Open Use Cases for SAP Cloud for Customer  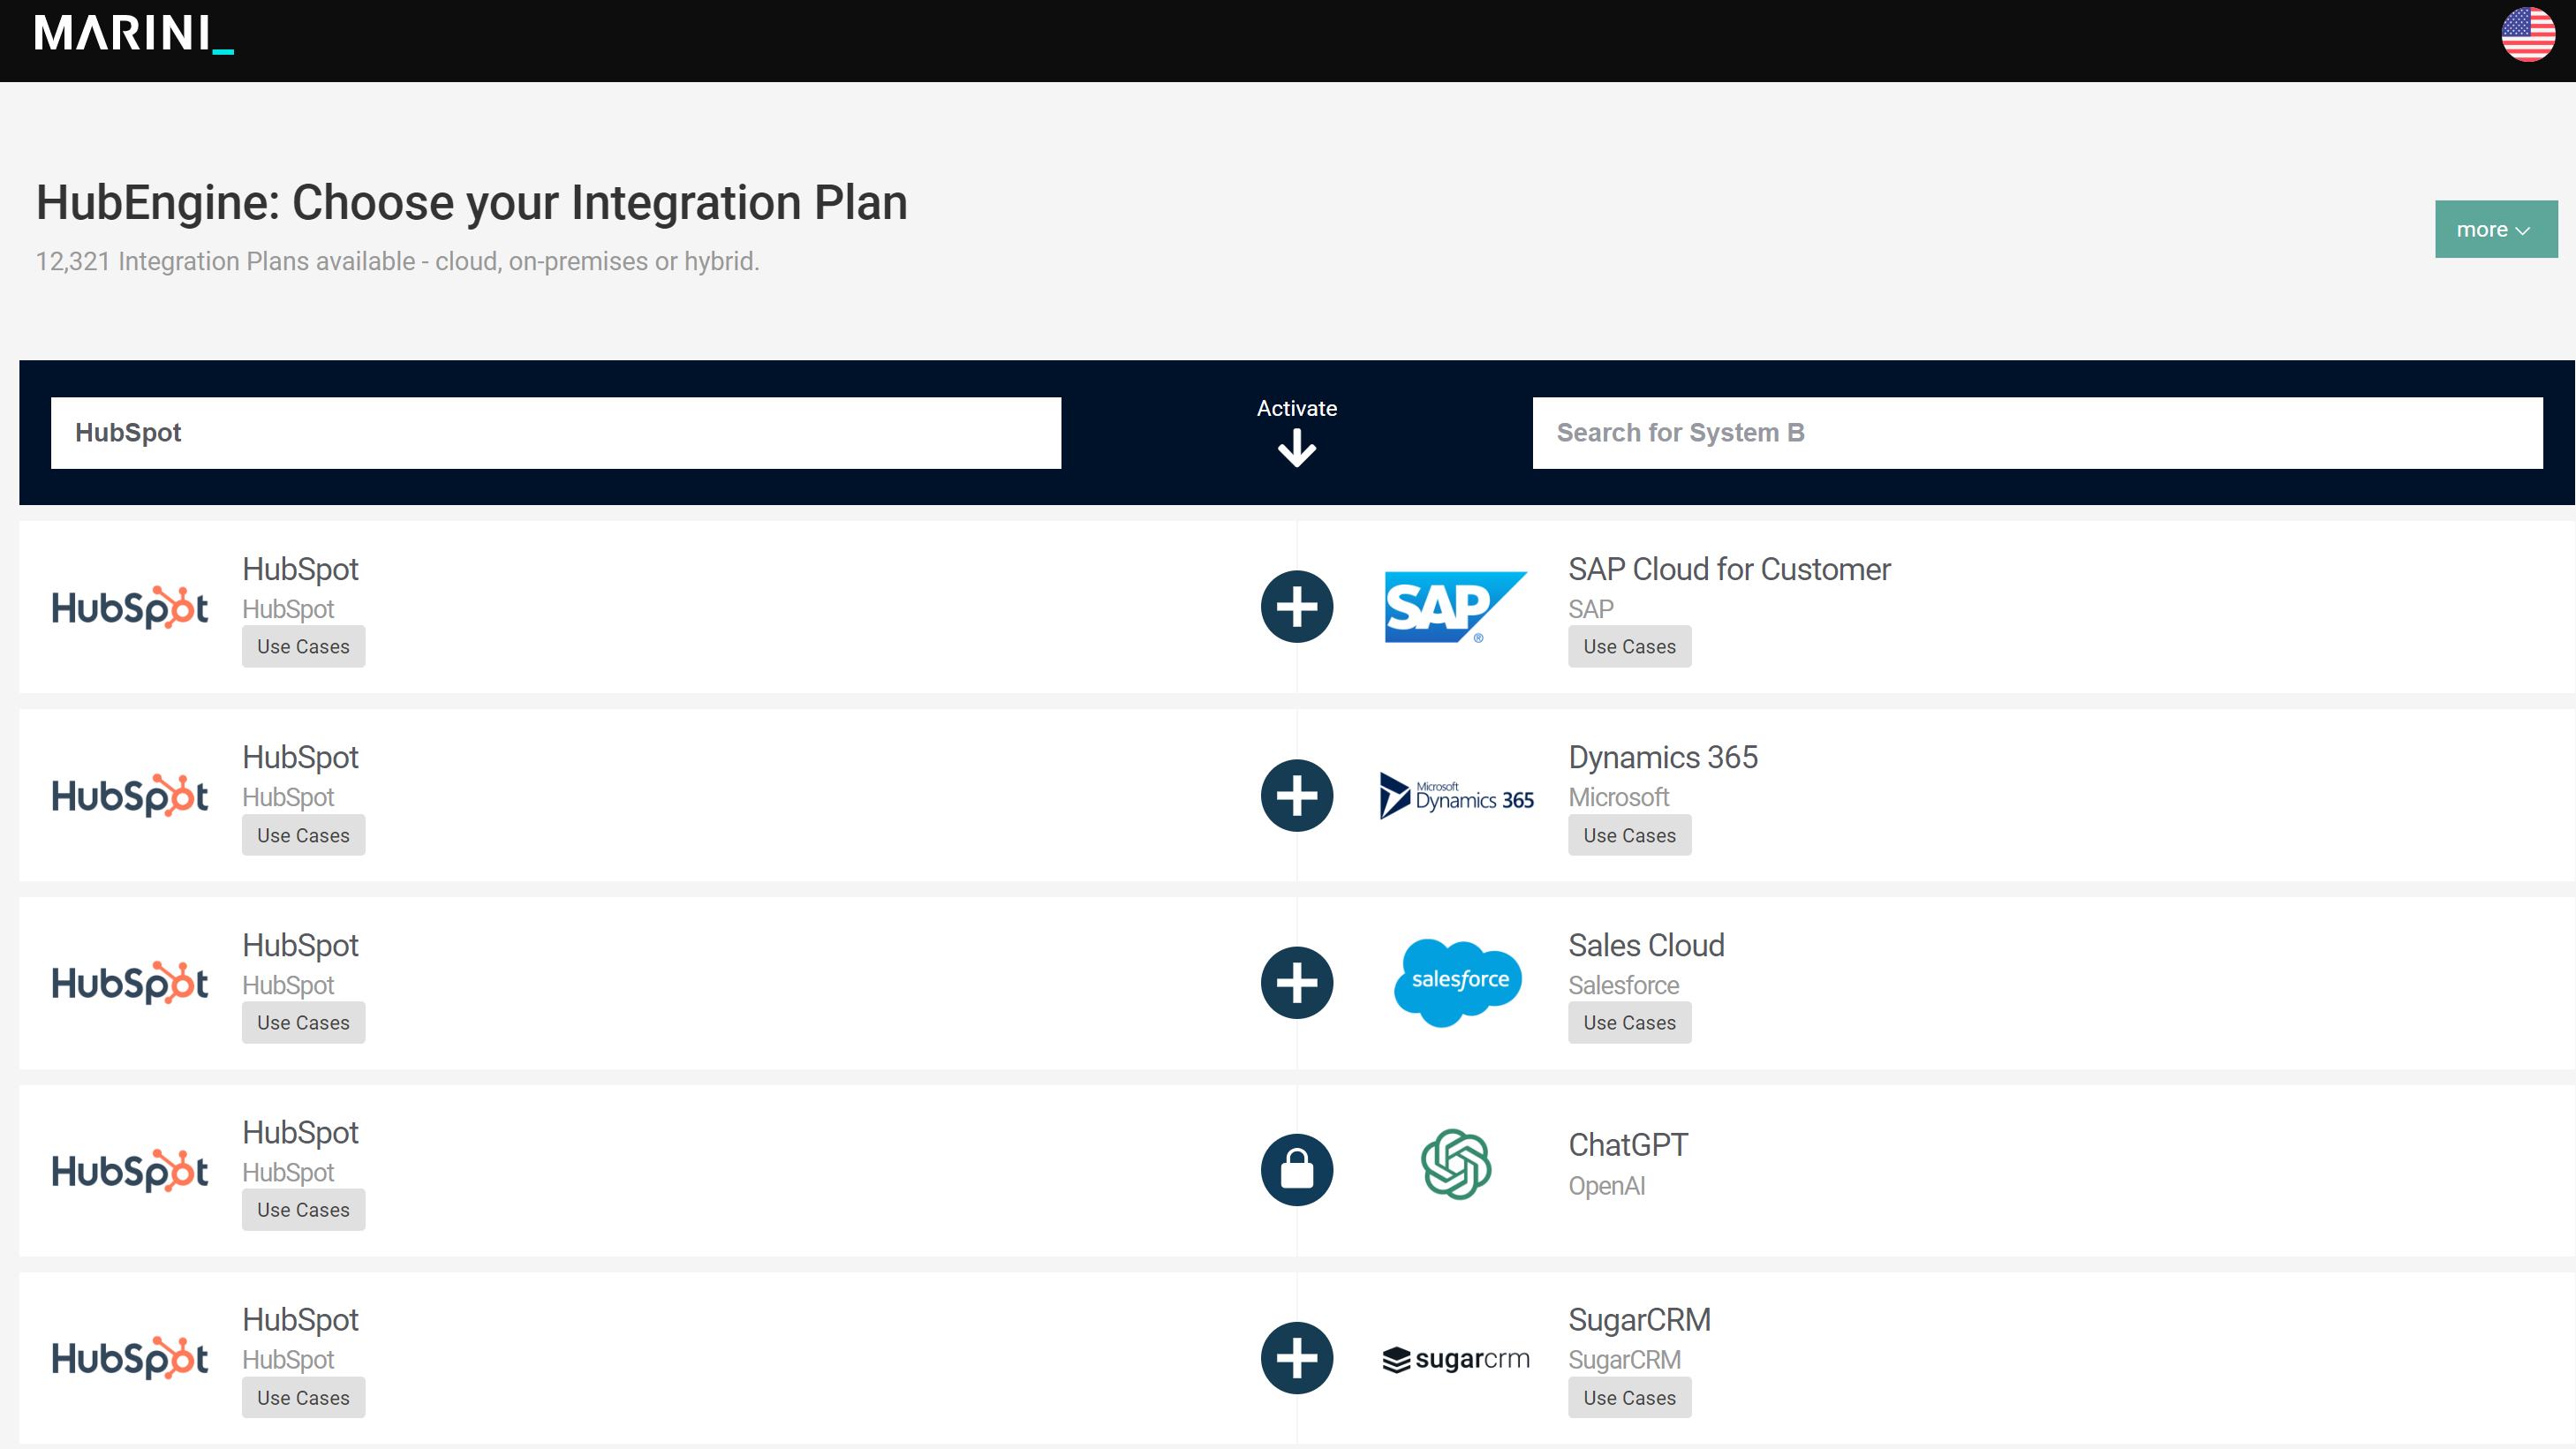(1628, 646)
